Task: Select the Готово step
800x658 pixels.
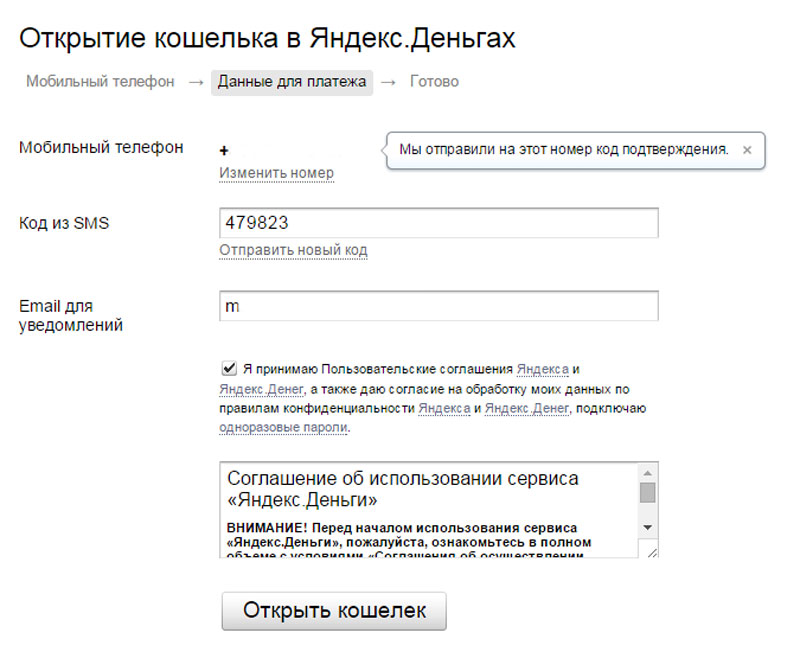Action: [434, 82]
